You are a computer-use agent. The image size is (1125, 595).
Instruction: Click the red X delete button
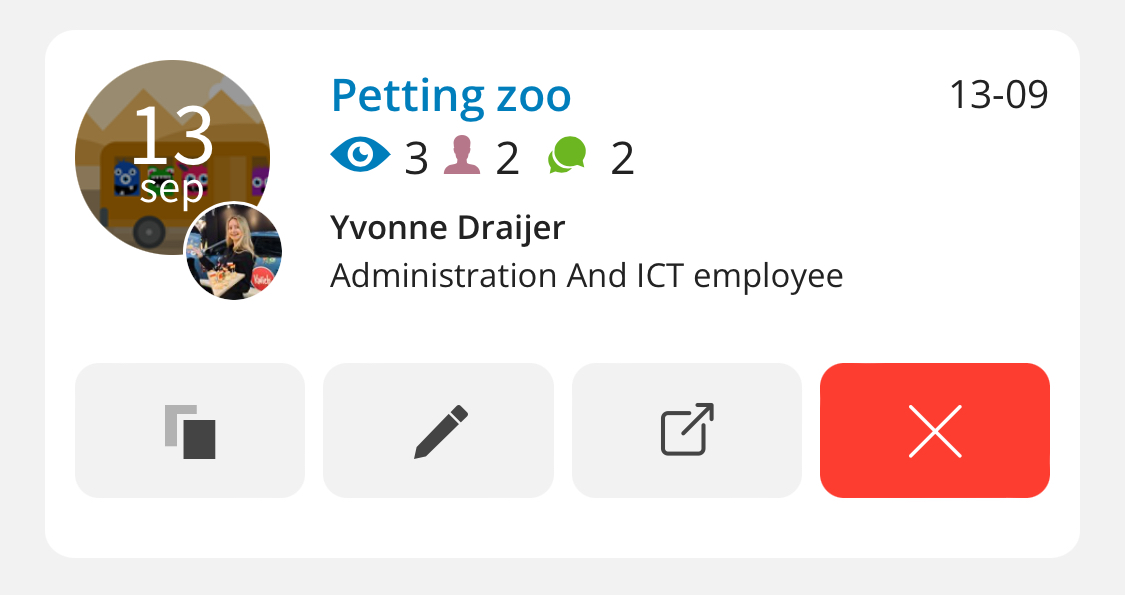point(935,431)
